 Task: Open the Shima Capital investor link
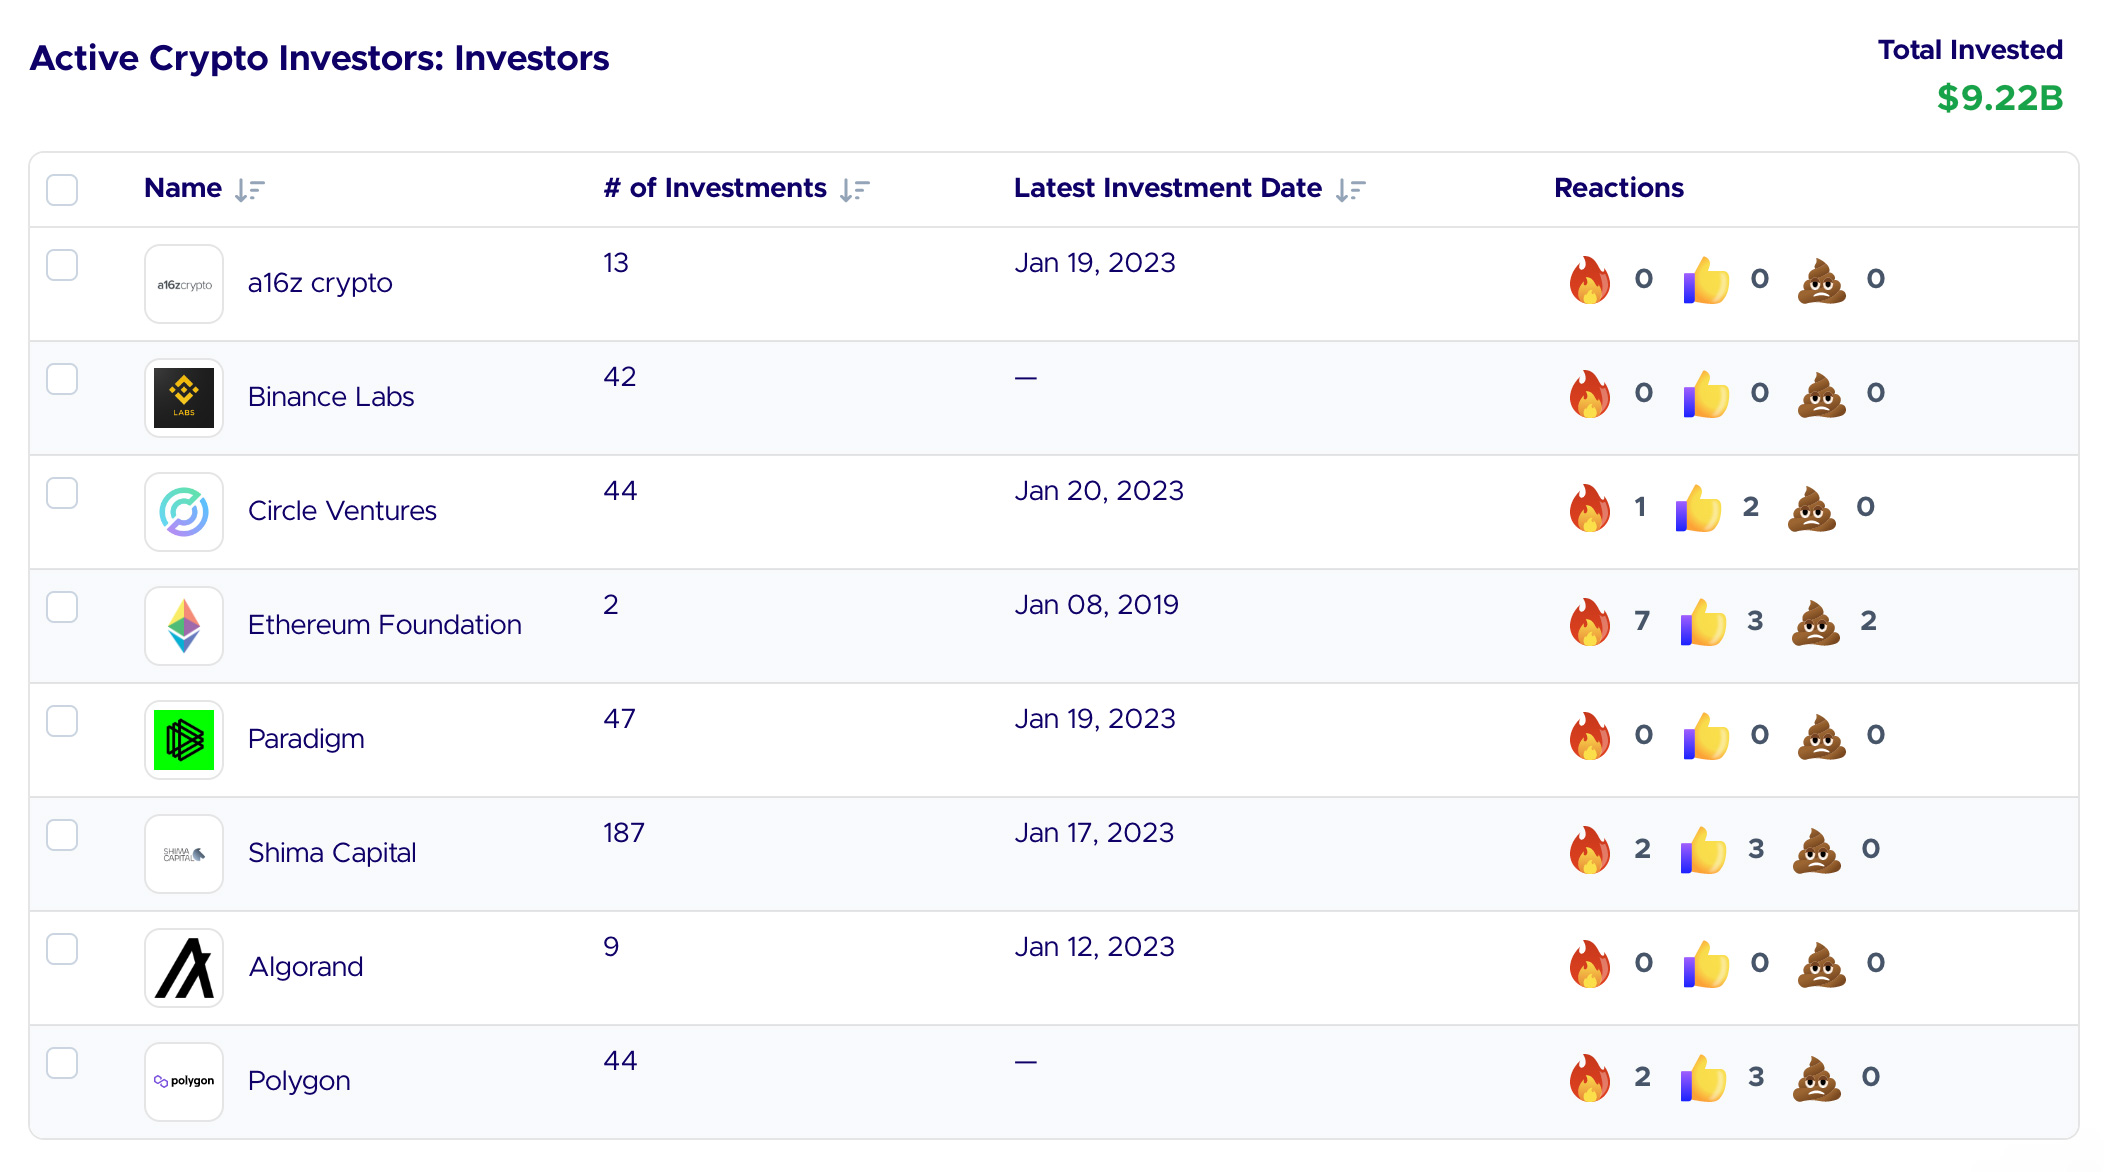coord(331,853)
